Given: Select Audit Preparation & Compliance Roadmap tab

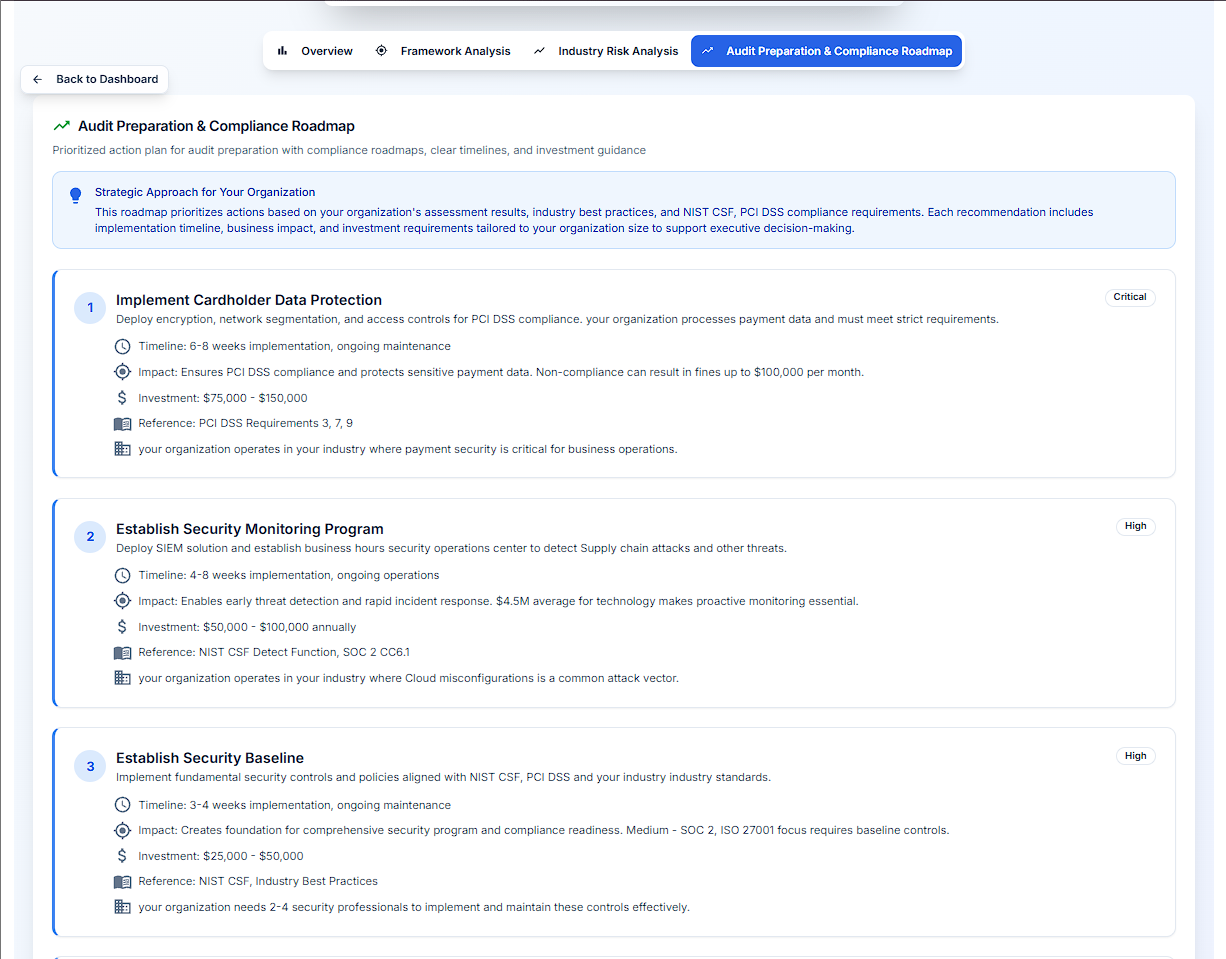Looking at the screenshot, I should click(x=826, y=51).
